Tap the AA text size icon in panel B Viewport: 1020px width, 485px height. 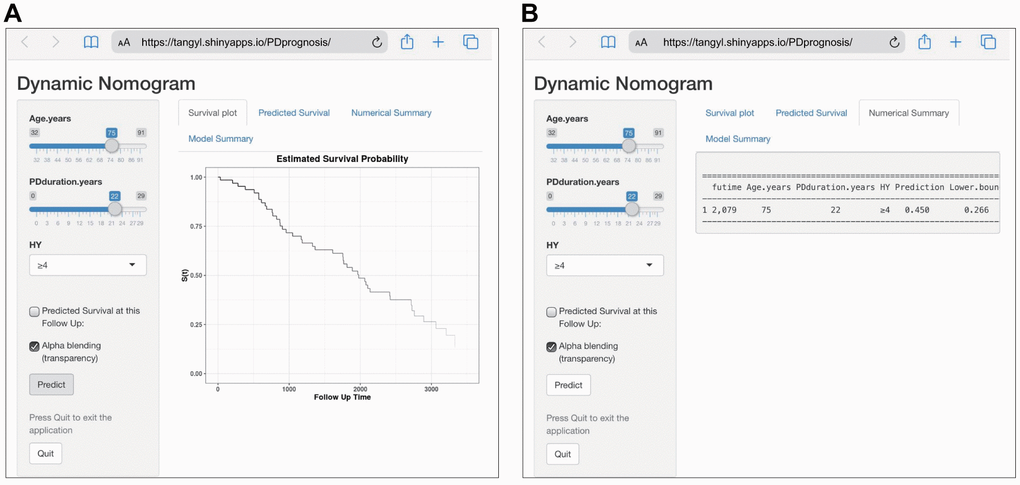click(641, 43)
